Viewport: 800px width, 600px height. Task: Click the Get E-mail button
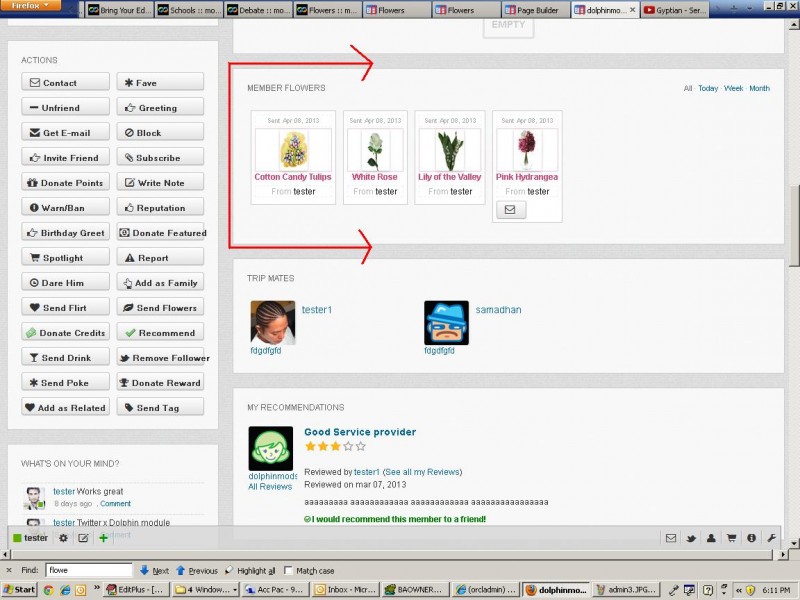tap(65, 132)
